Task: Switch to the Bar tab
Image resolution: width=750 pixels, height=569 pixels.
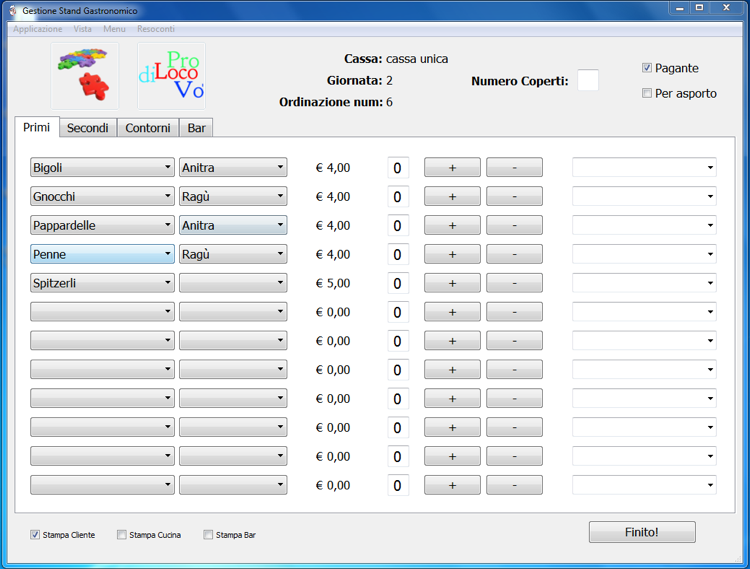Action: (x=196, y=128)
